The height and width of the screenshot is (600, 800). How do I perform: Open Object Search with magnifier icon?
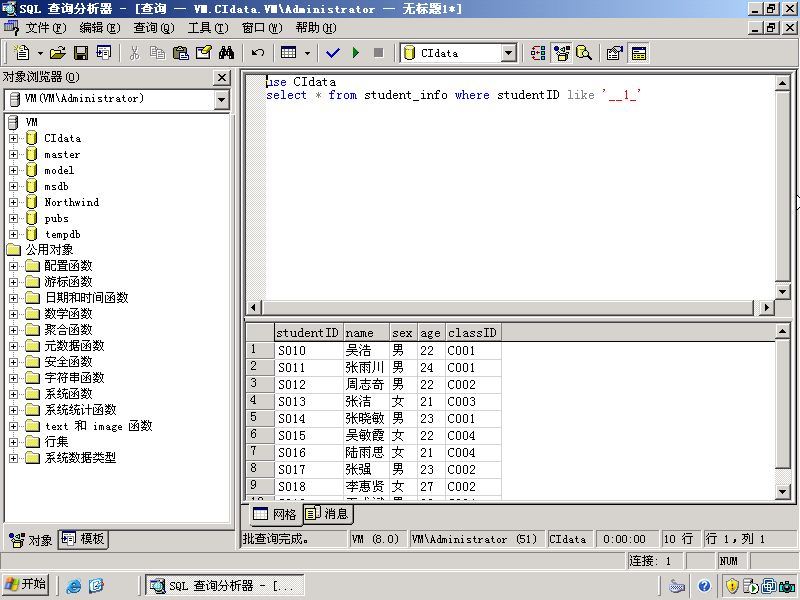[584, 53]
